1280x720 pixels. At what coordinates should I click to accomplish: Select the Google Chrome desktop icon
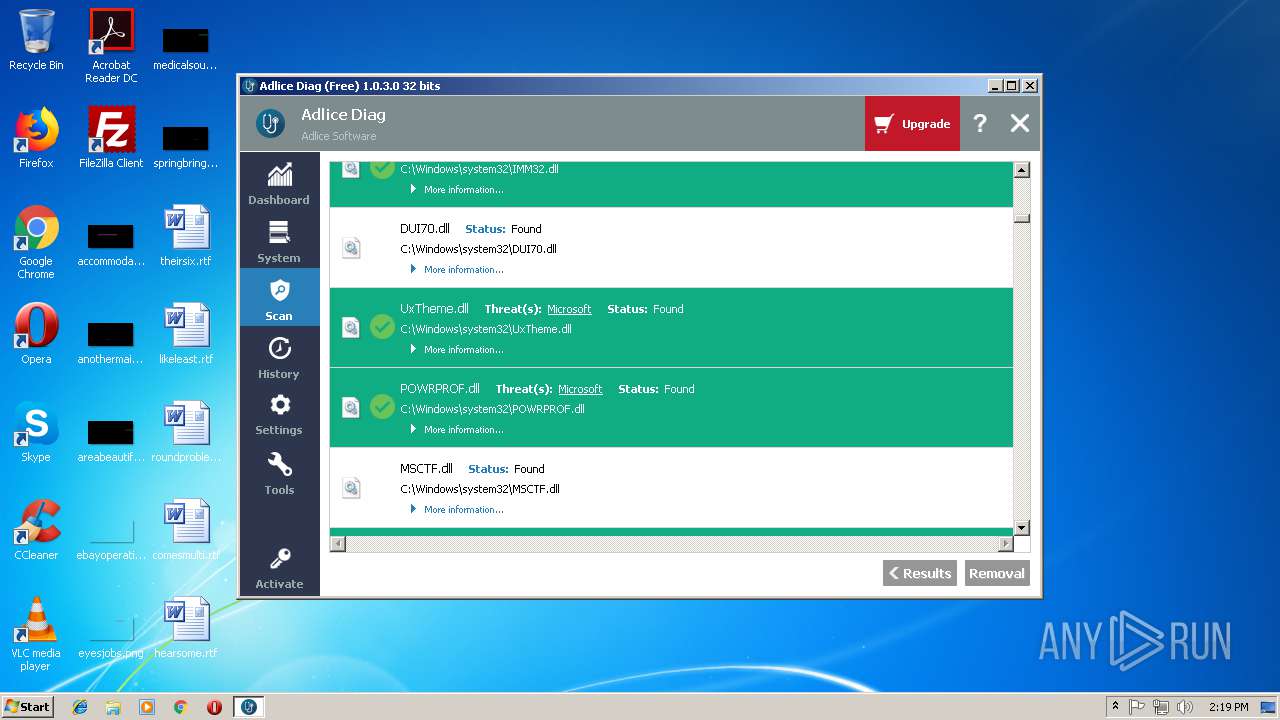[x=36, y=242]
